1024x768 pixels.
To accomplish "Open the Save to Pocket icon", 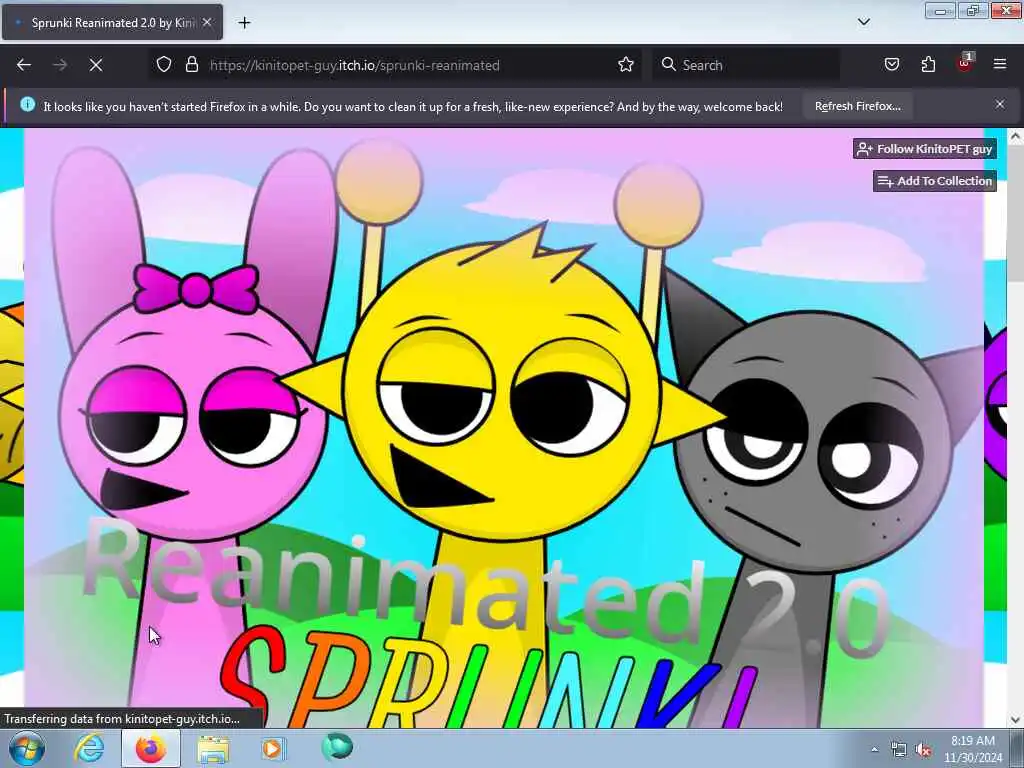I will click(892, 65).
